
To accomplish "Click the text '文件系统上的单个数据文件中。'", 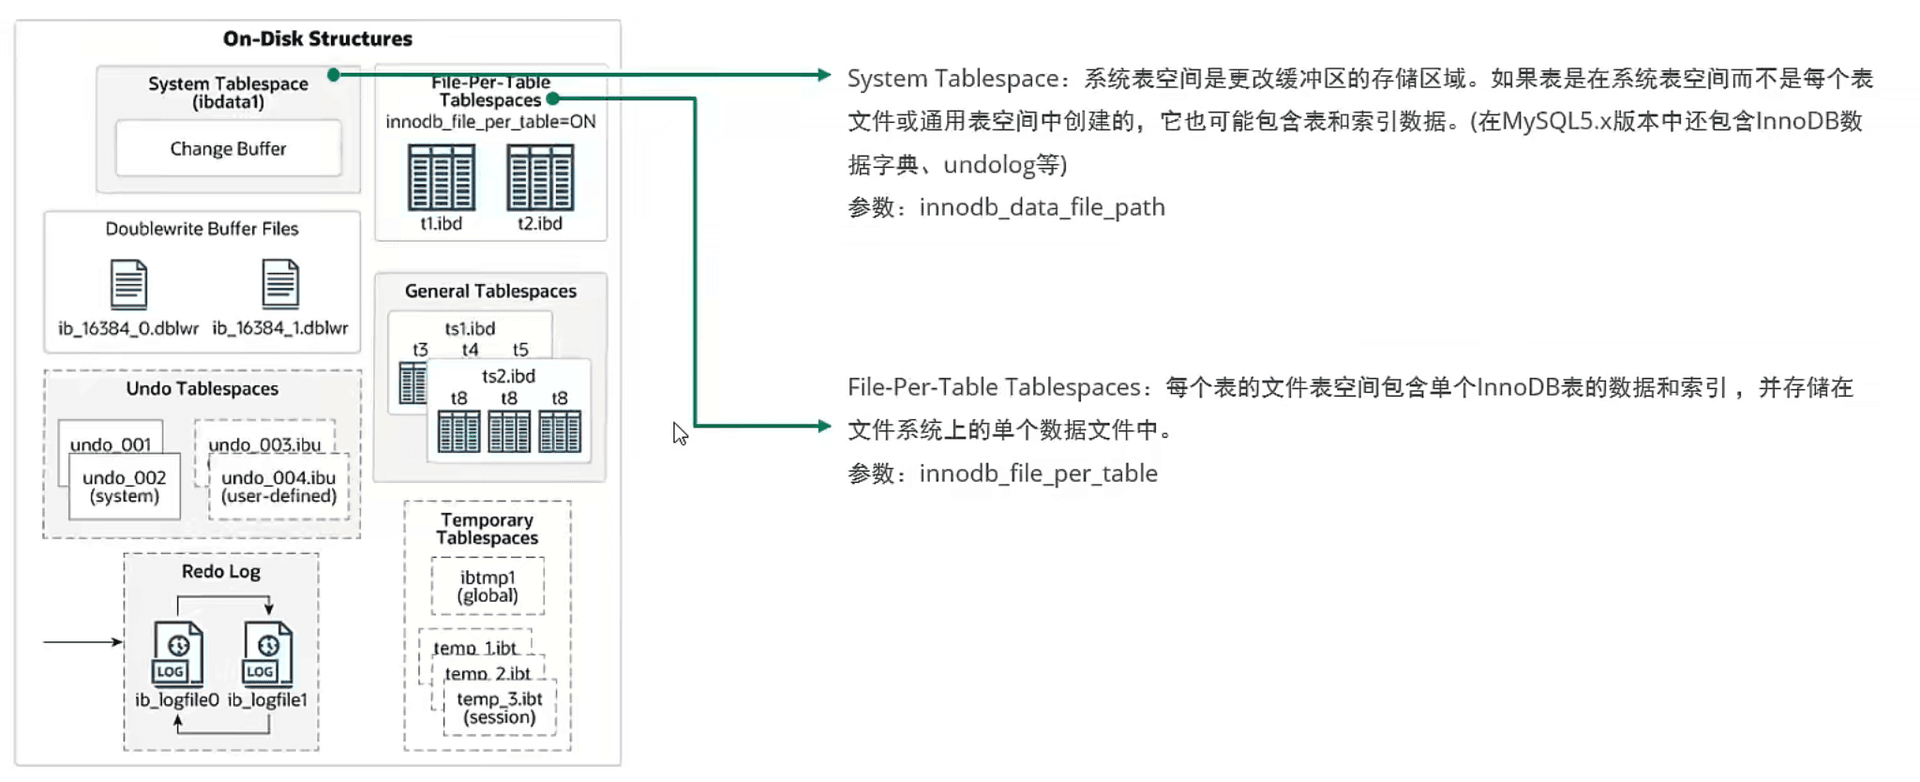I will pyautogui.click(x=1013, y=431).
